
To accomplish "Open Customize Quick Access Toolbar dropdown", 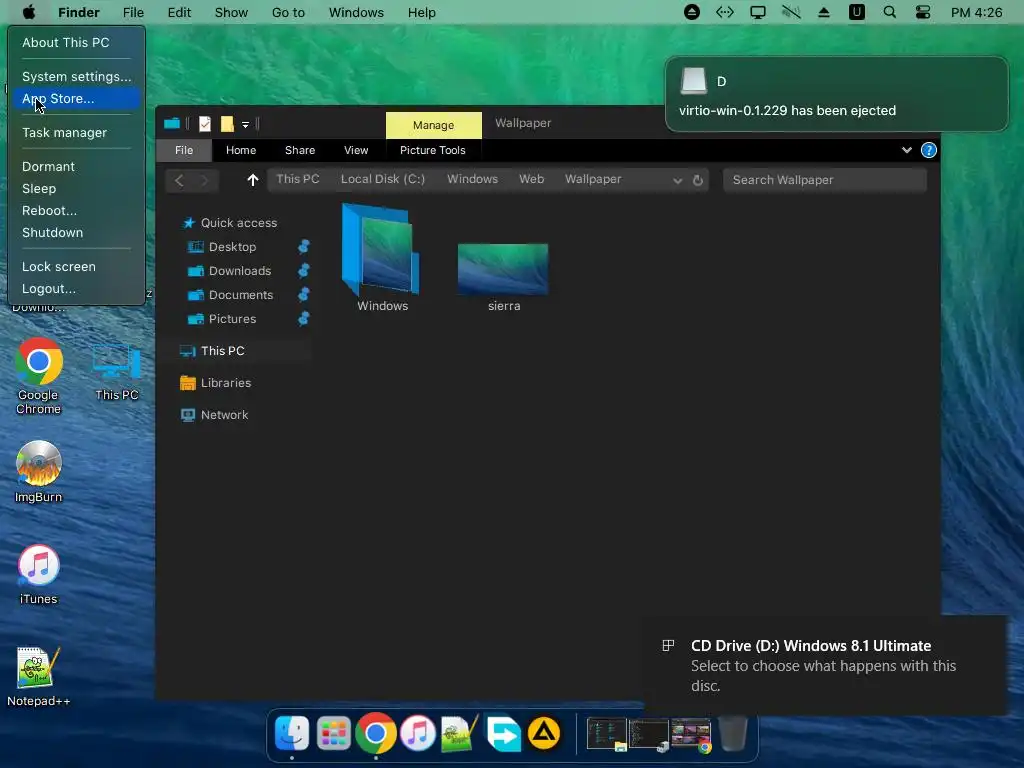I will point(246,124).
